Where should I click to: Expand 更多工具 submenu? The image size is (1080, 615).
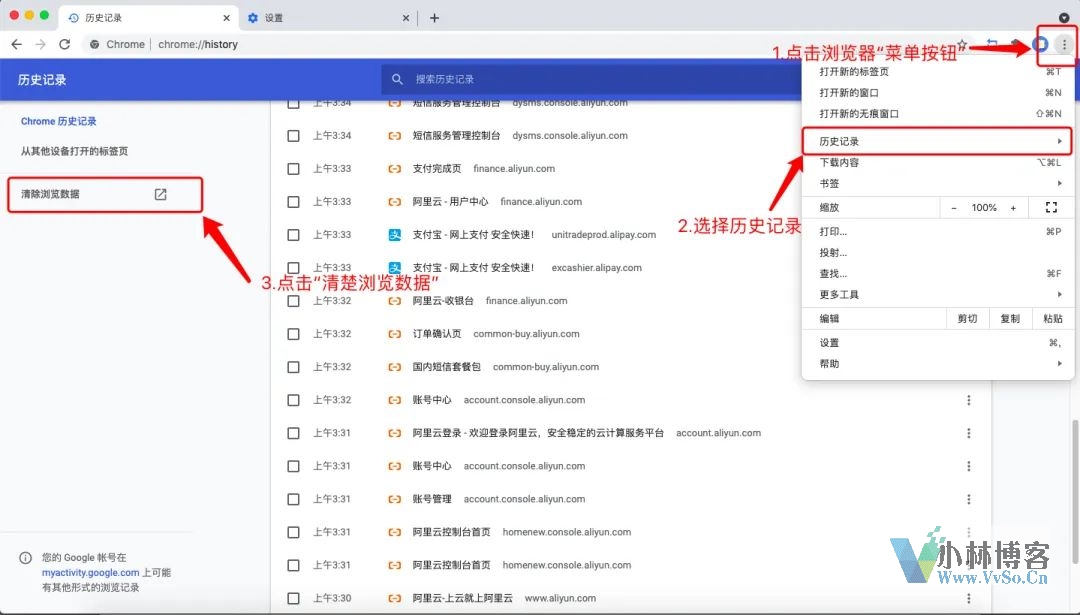tap(938, 295)
